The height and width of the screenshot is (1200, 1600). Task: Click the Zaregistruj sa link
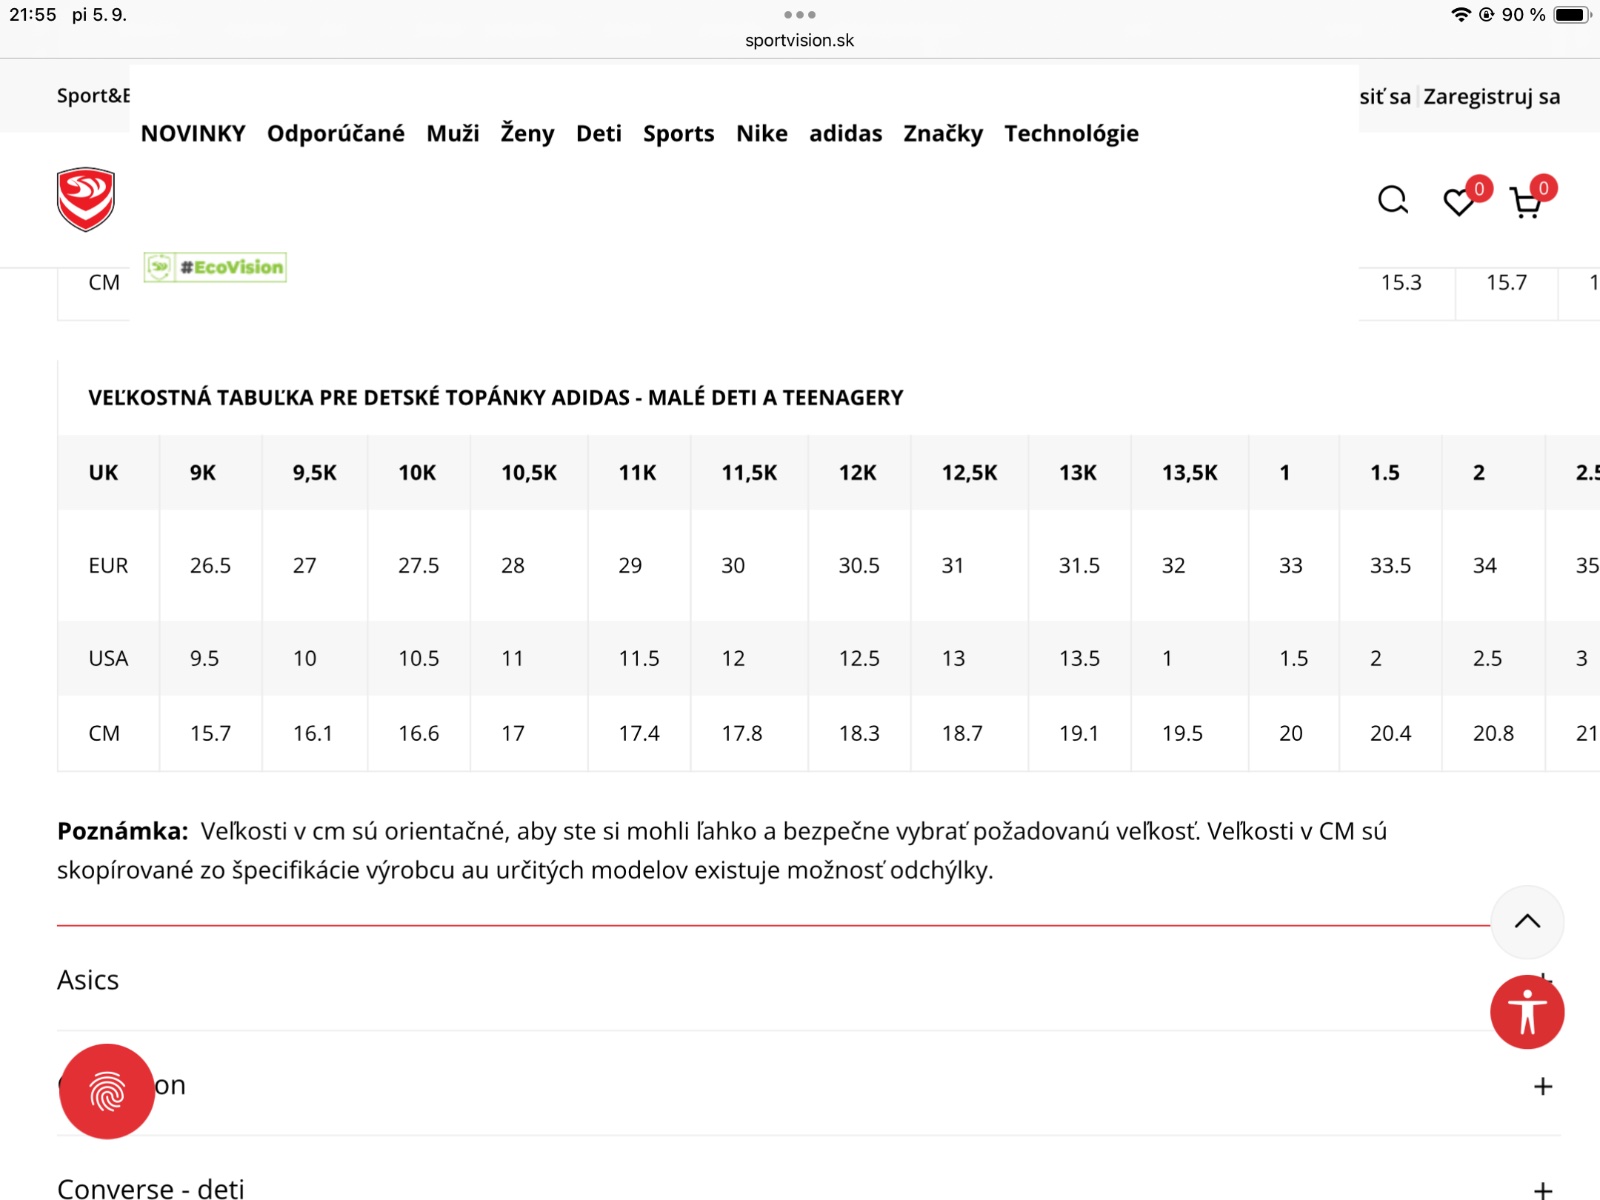tap(1491, 97)
